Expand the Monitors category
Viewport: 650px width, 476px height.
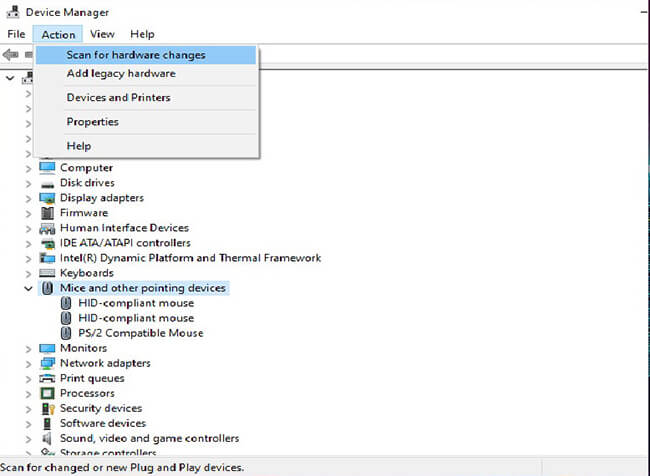click(28, 349)
